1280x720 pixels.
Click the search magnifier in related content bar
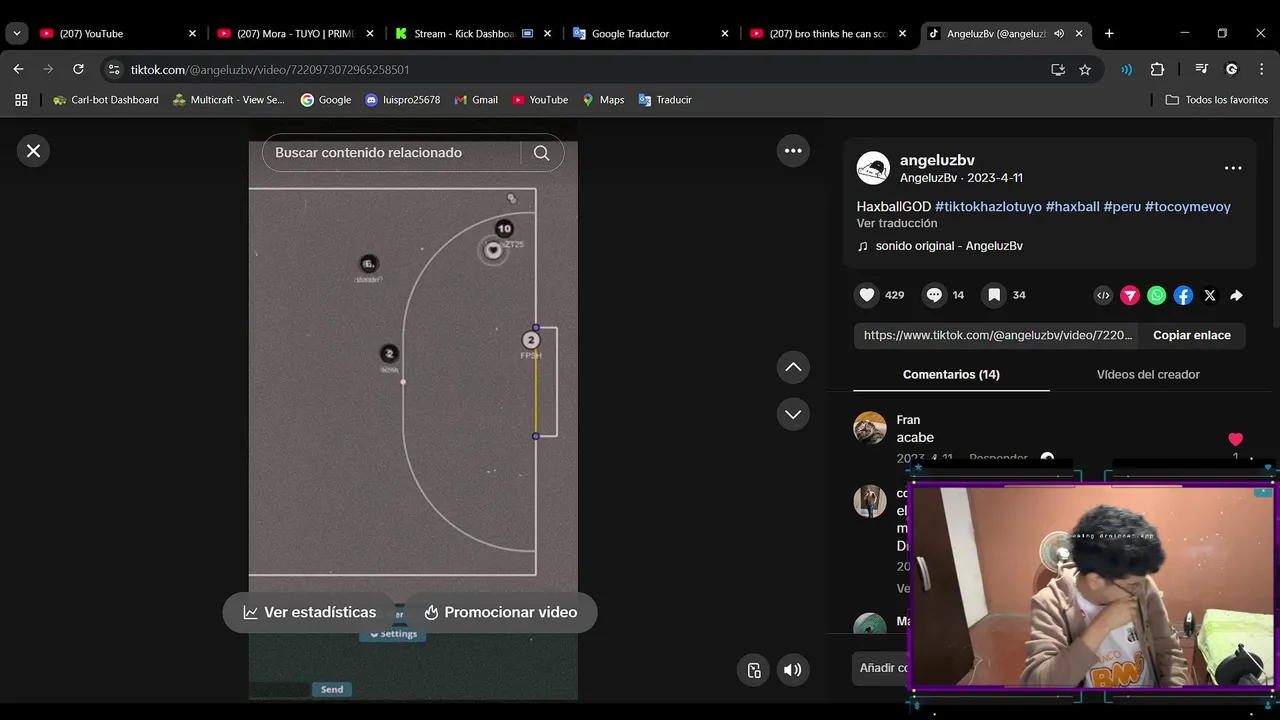541,153
